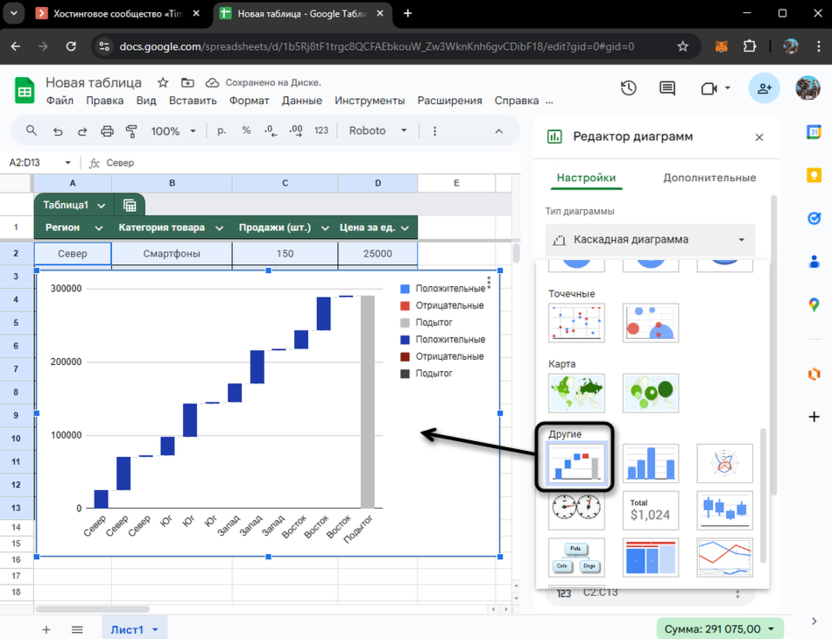Image resolution: width=832 pixels, height=639 pixels.
Task: Open the Файл menu
Action: pyautogui.click(x=59, y=101)
